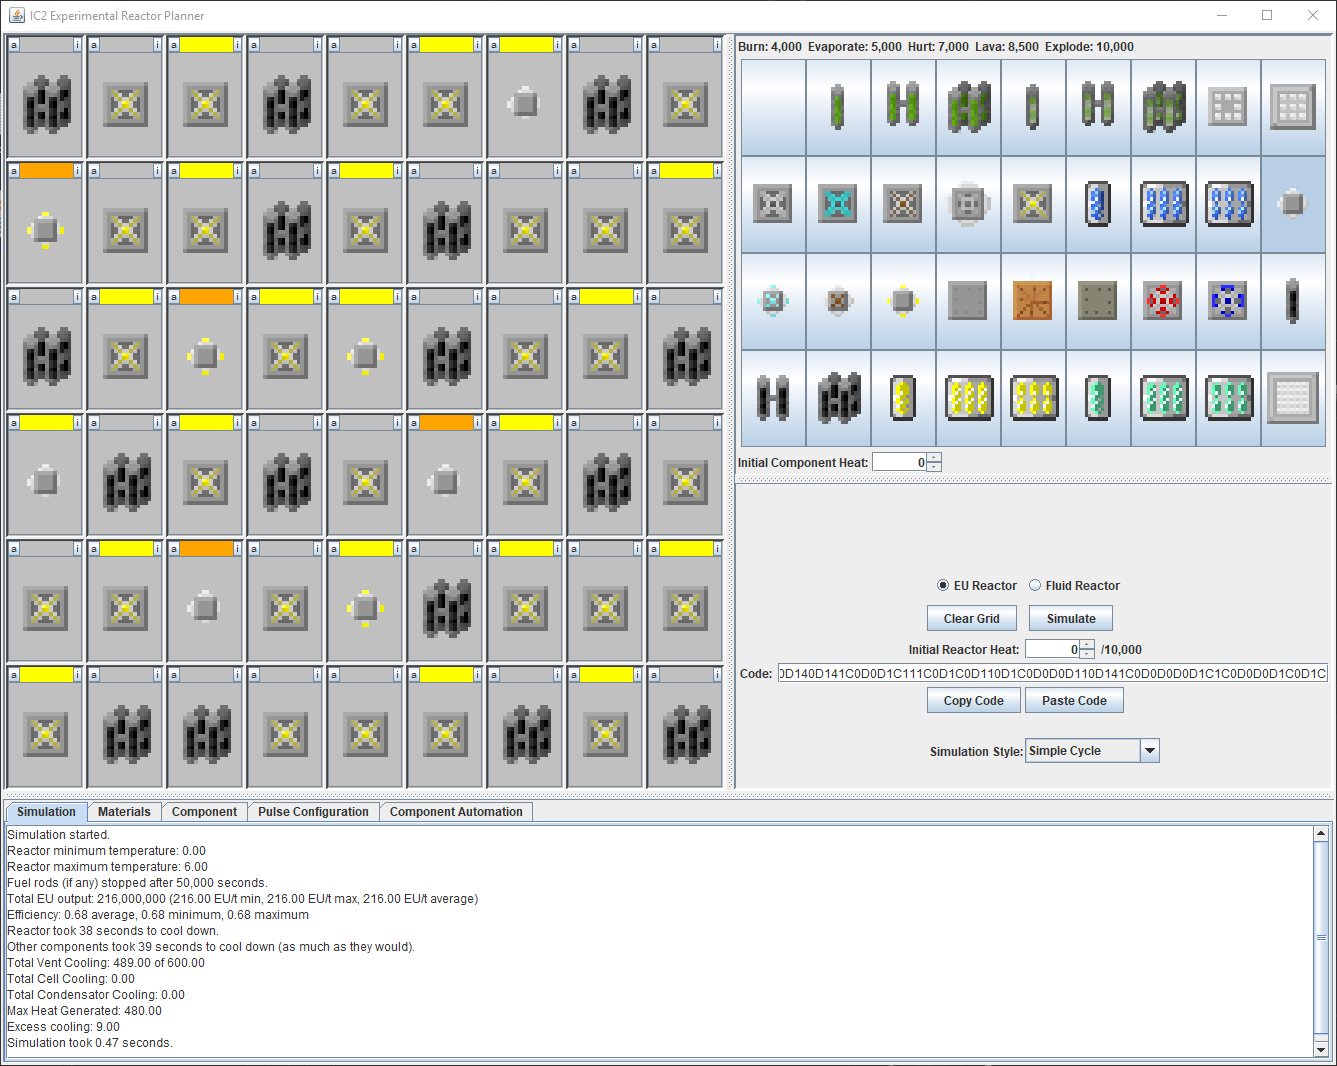Click the Simple Cycle combo box text
Screen dimensions: 1337x1066
[x=1082, y=751]
